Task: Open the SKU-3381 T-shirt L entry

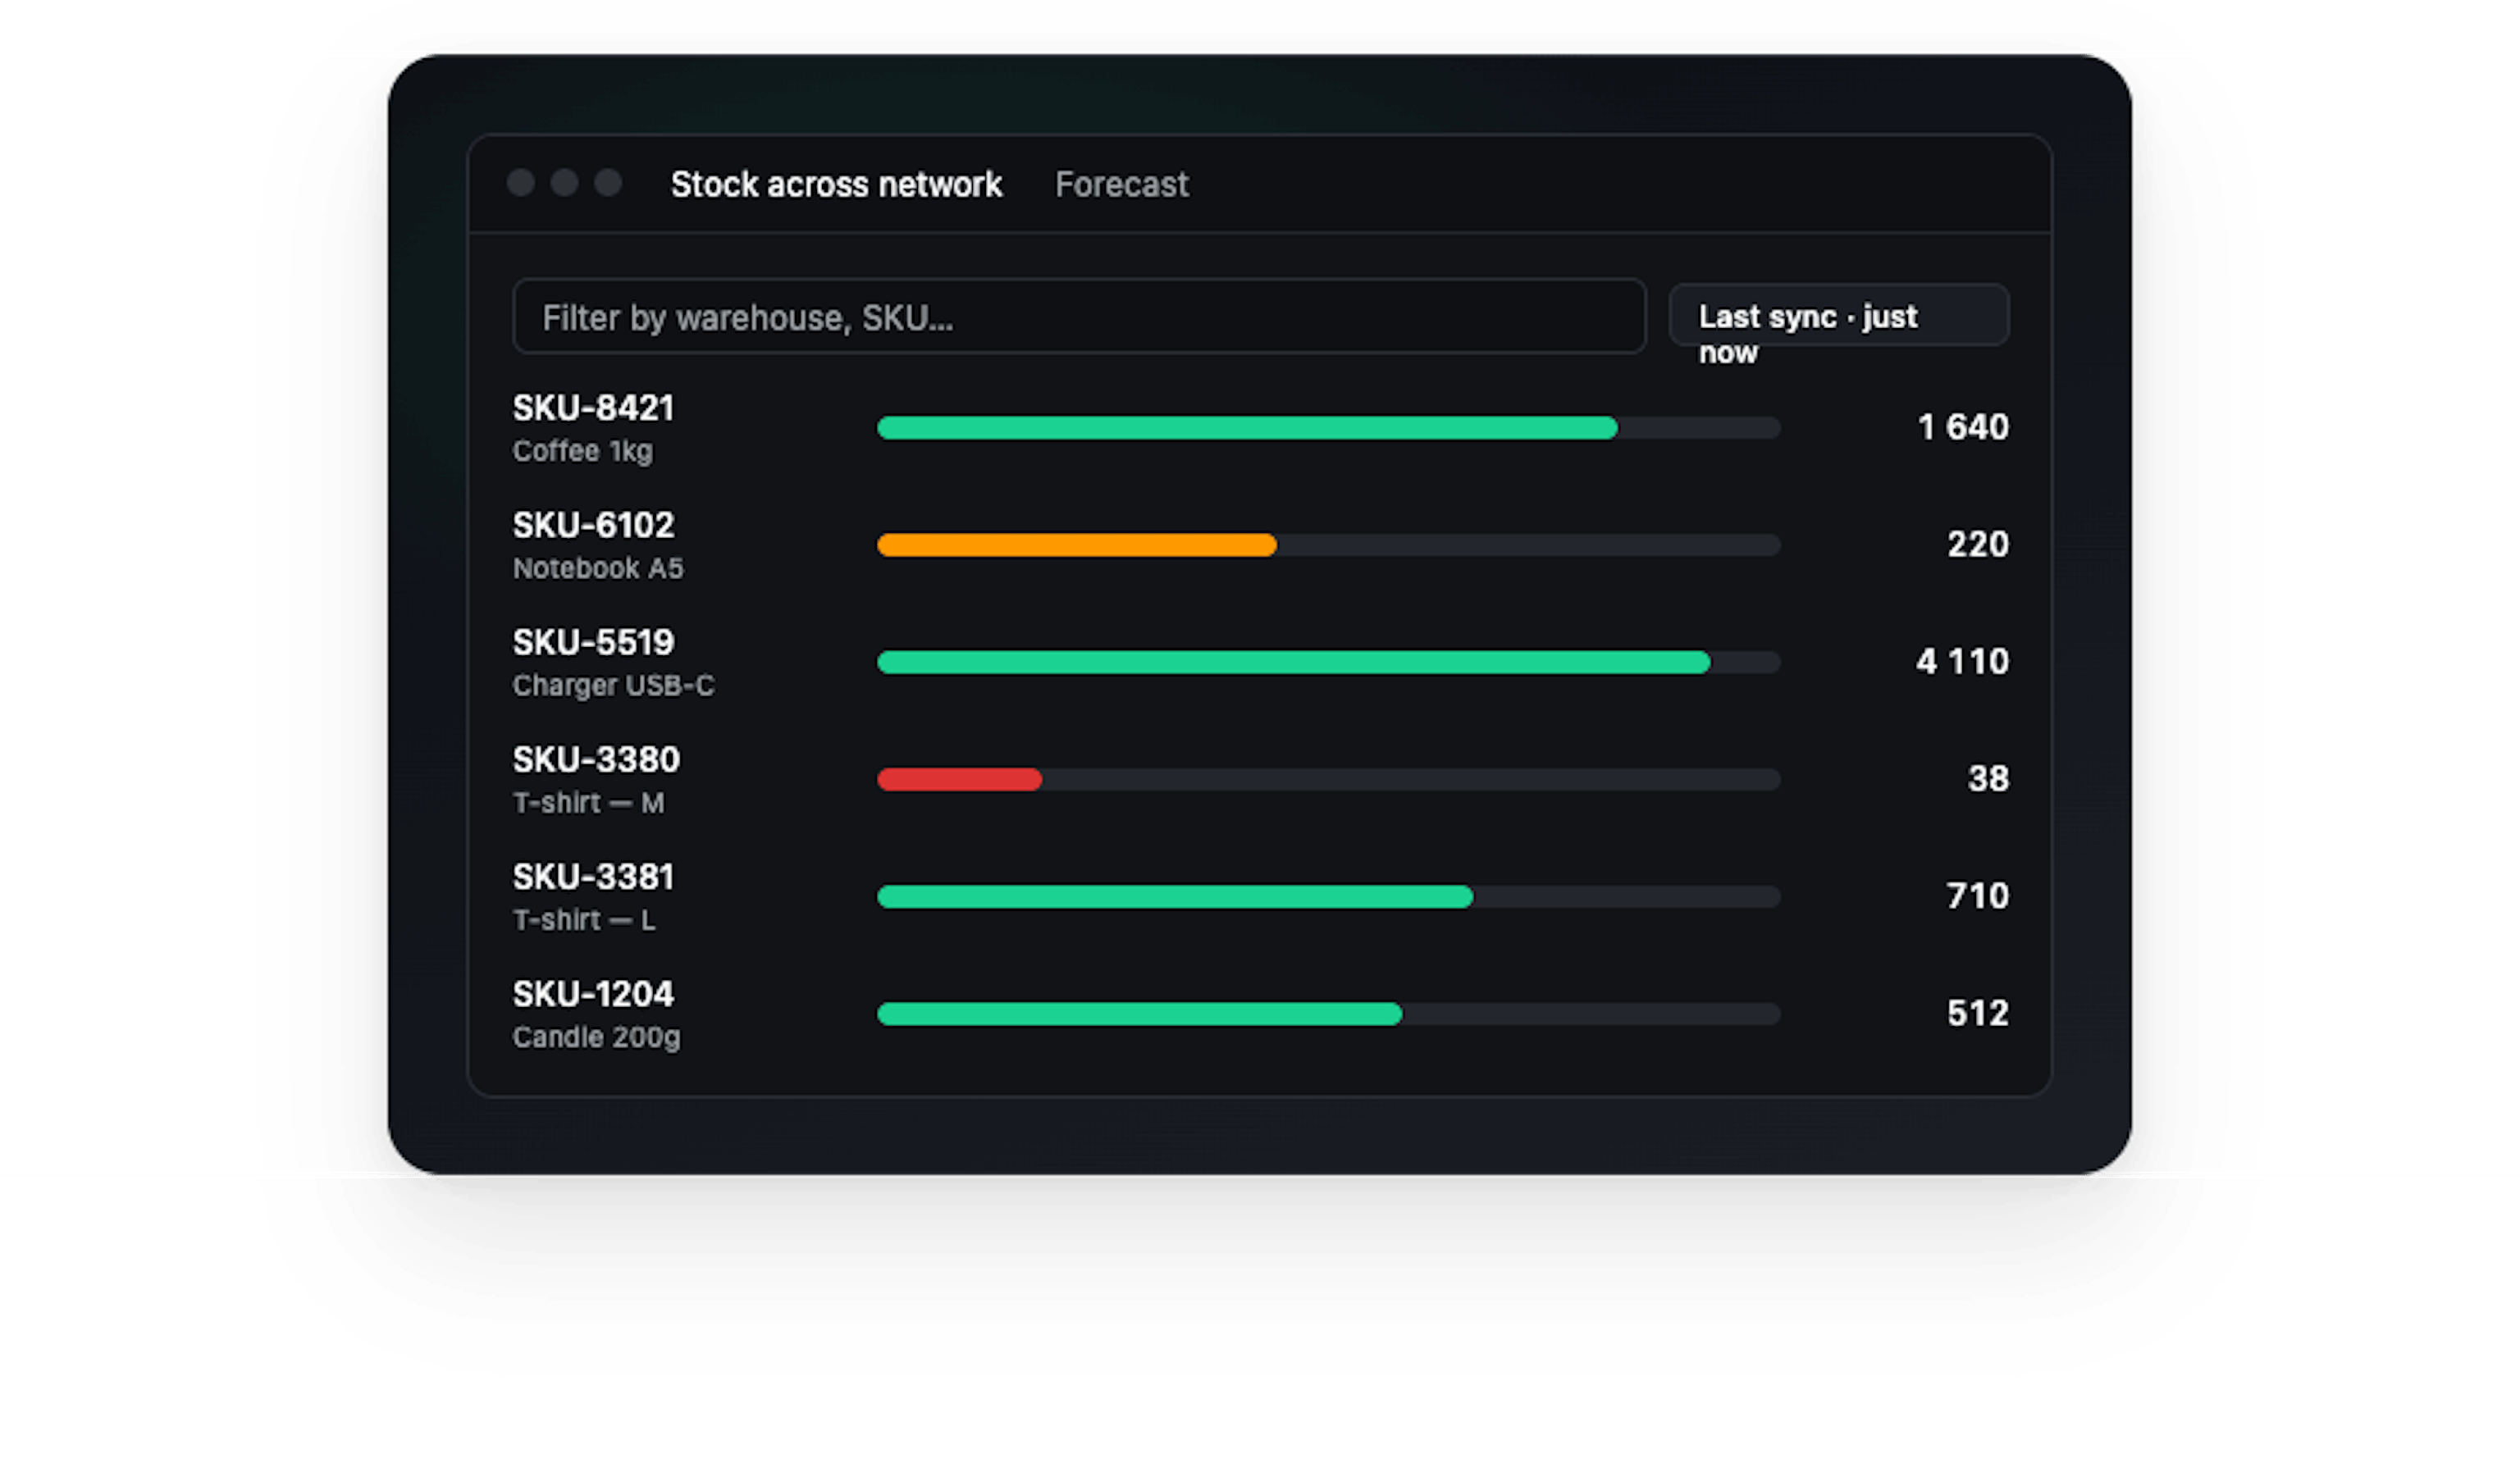Action: pyautogui.click(x=593, y=896)
